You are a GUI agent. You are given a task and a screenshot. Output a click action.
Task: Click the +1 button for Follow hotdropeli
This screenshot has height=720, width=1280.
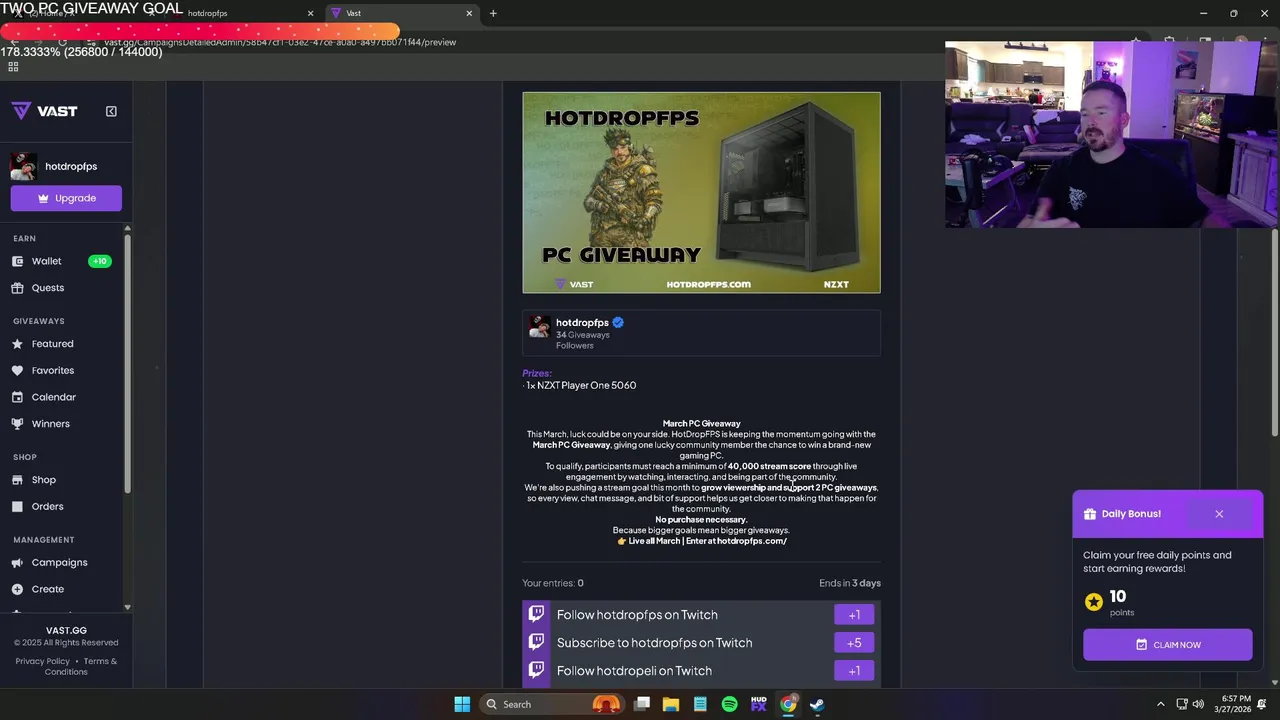(x=854, y=671)
